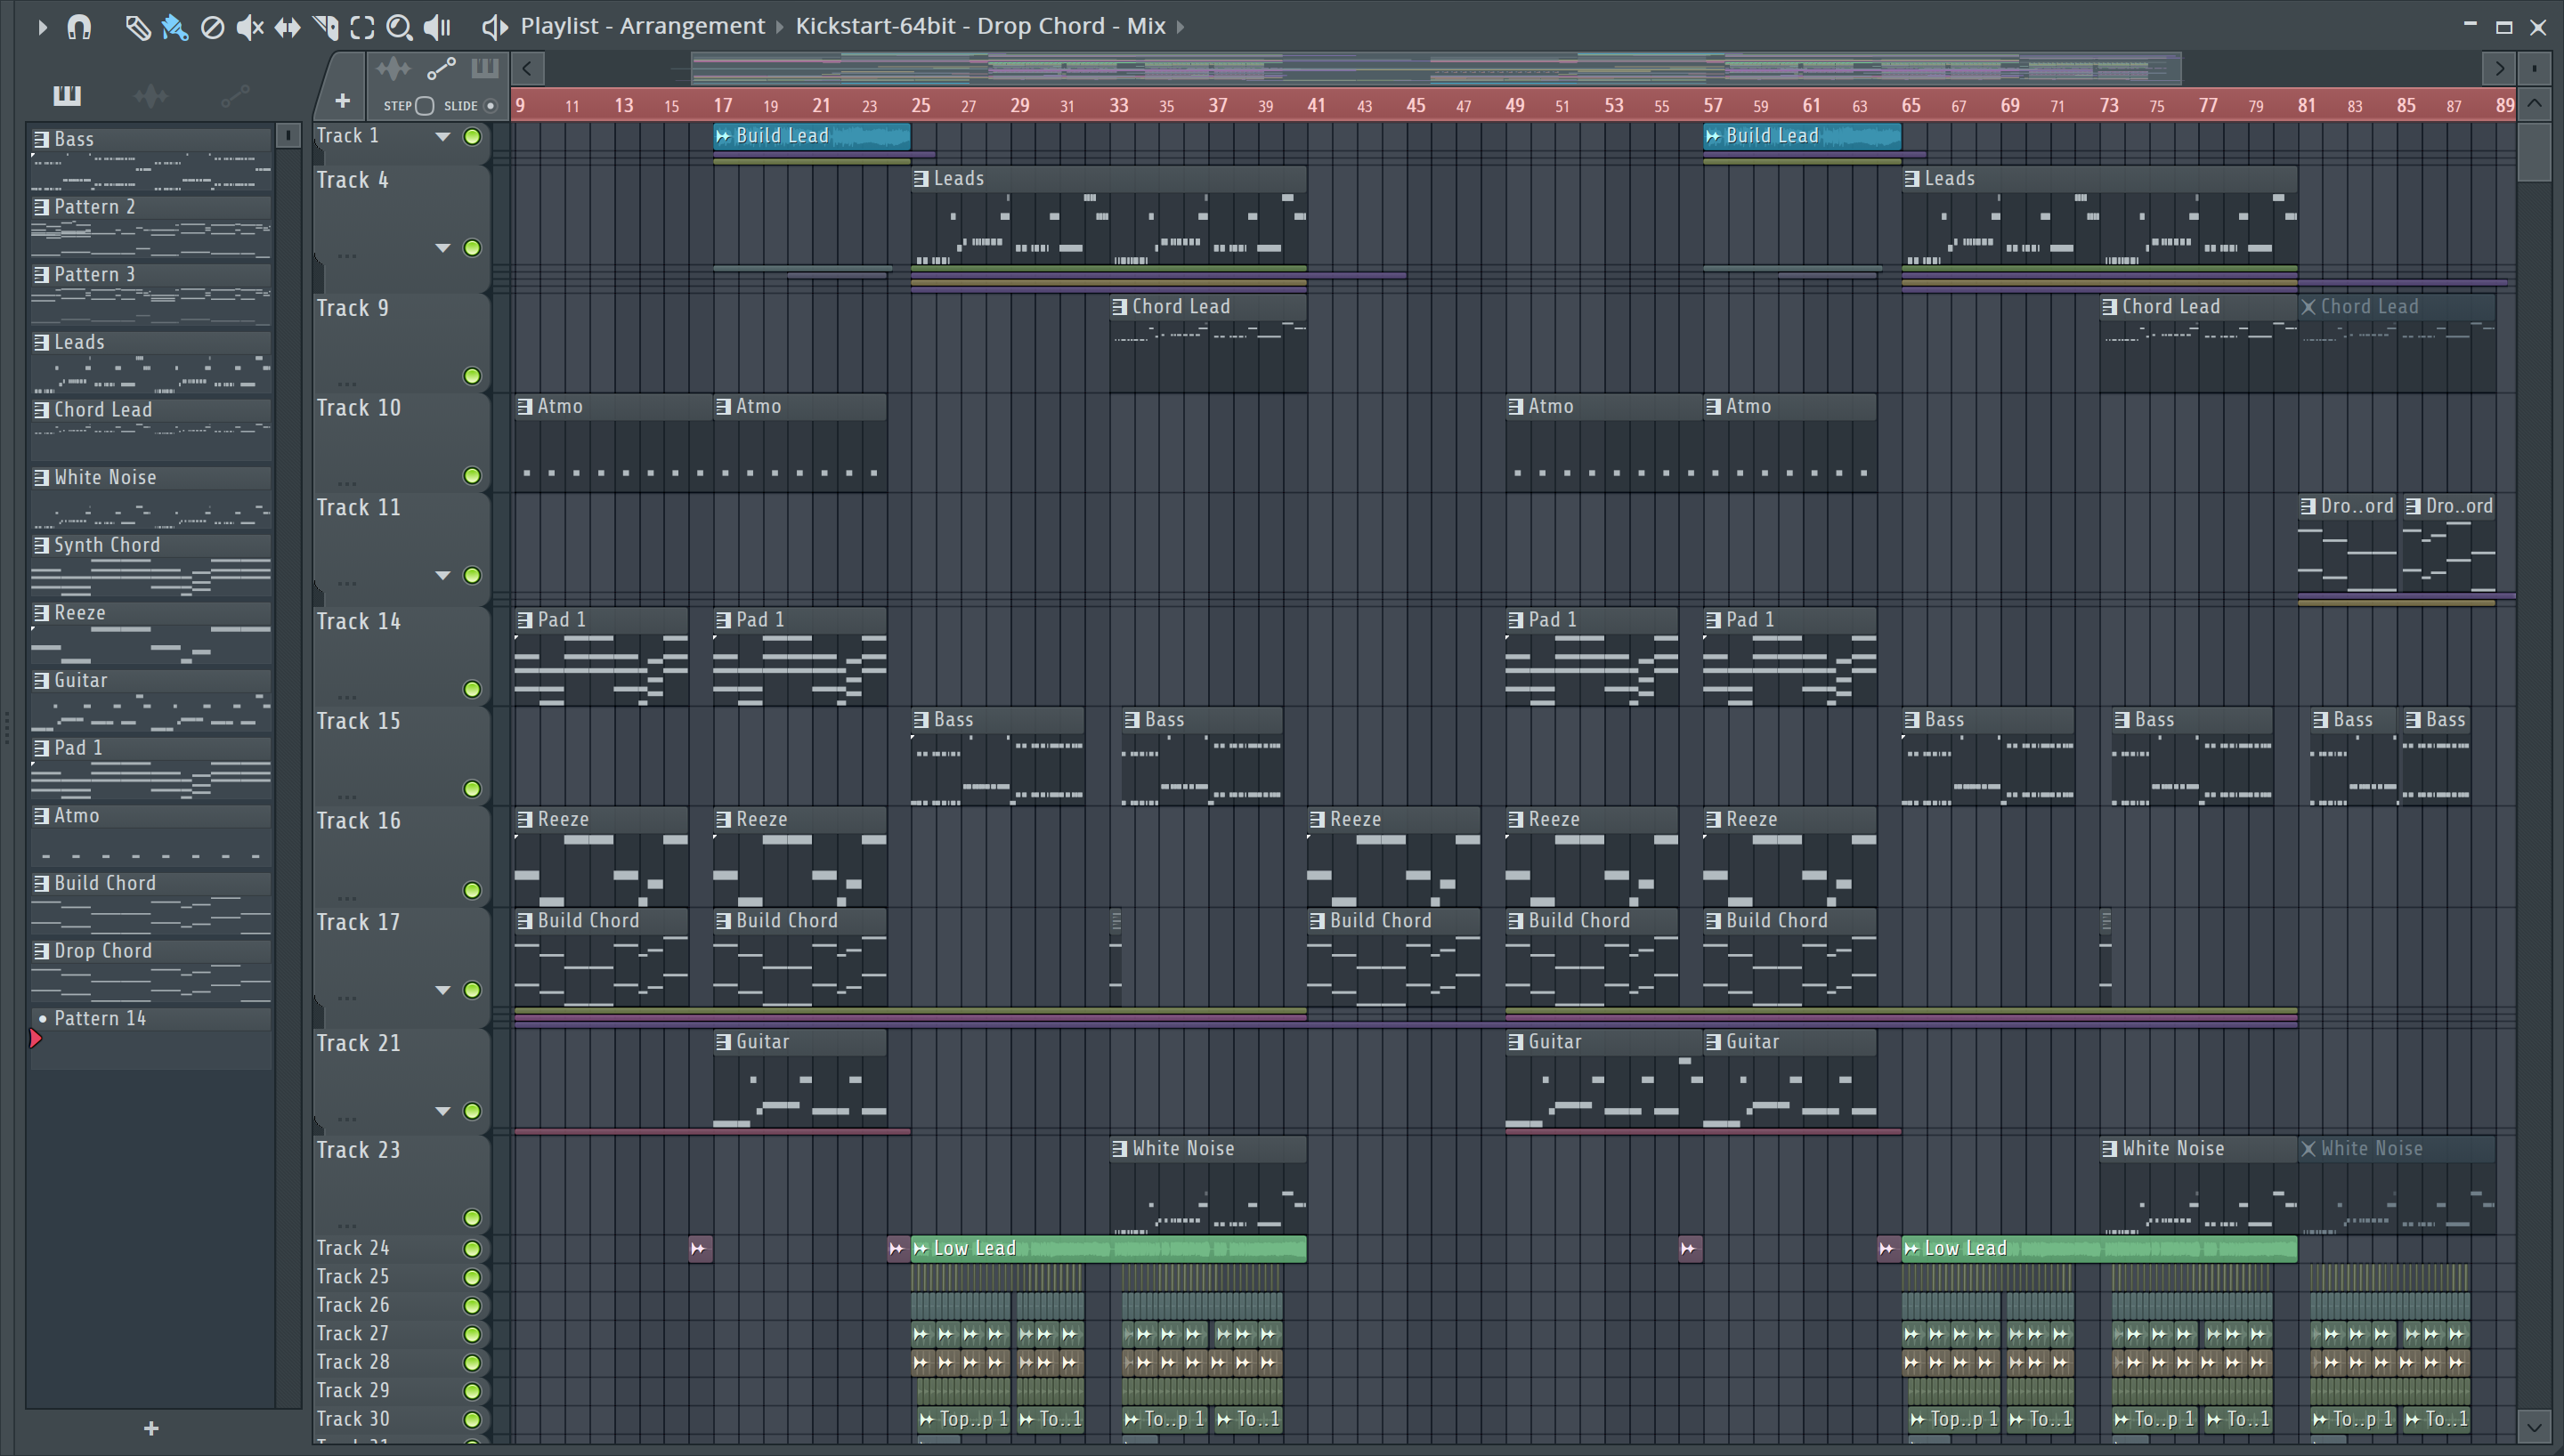Open the arrow after Kickstart-64bit - Drop Chord - Mix

point(1180,27)
